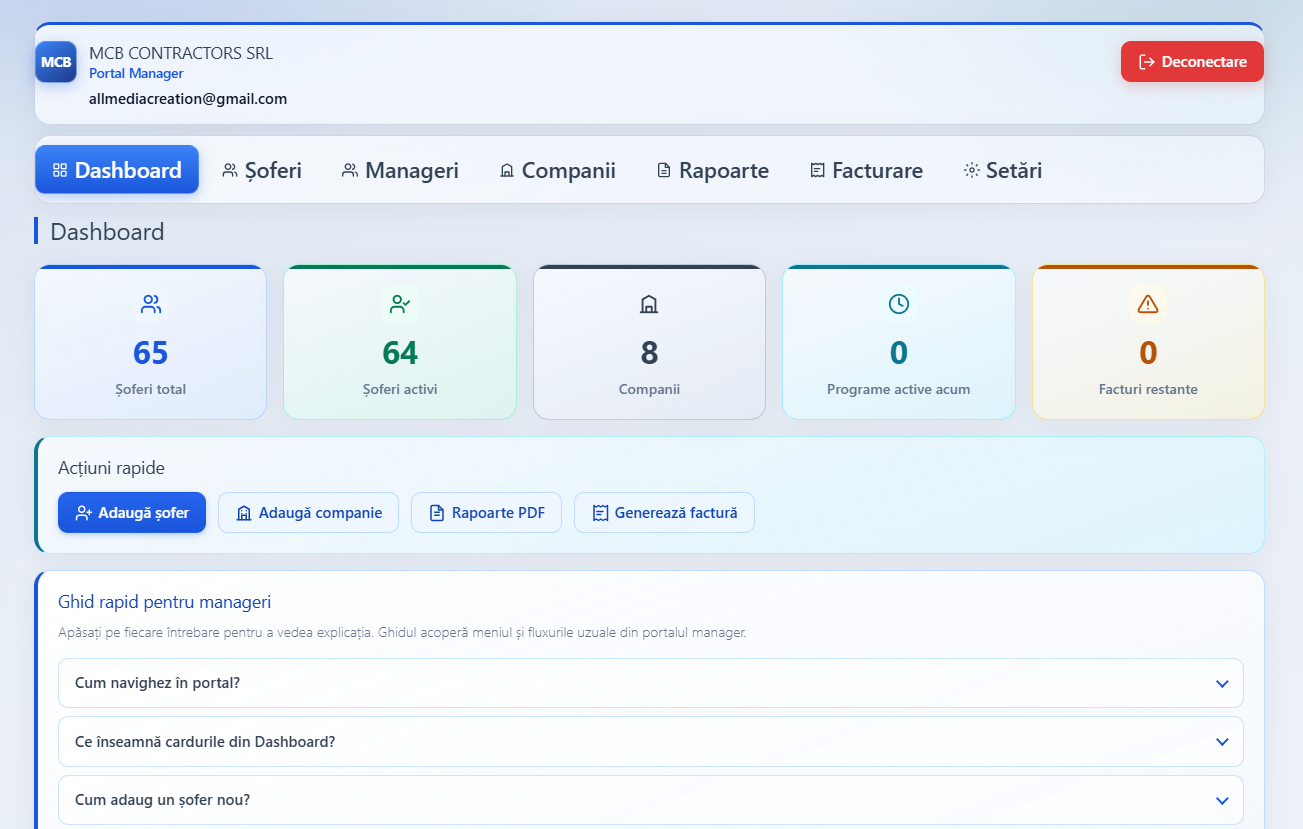This screenshot has width=1303, height=829.
Task: Click the 64 active drivers value
Action: point(400,353)
